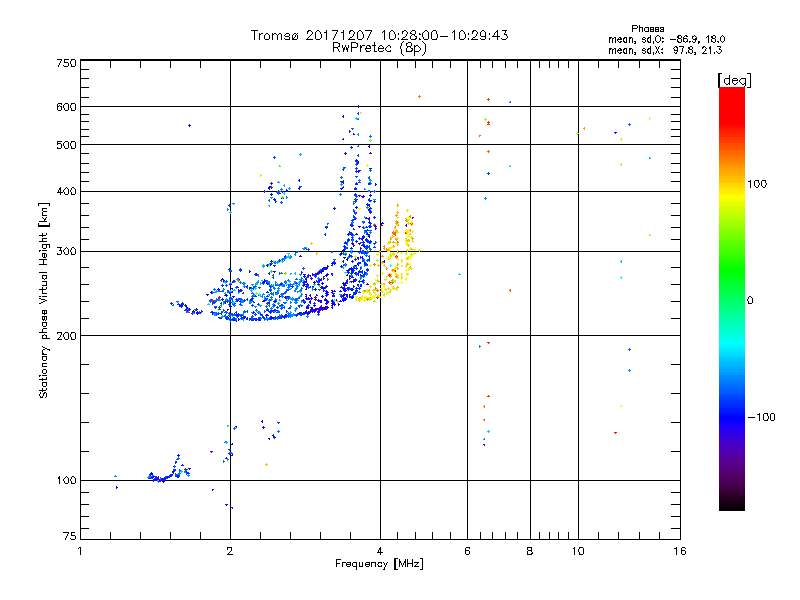Viewport: 800px width, 600px height.
Task: Click the x-axis tick label '2'
Action: point(230,551)
